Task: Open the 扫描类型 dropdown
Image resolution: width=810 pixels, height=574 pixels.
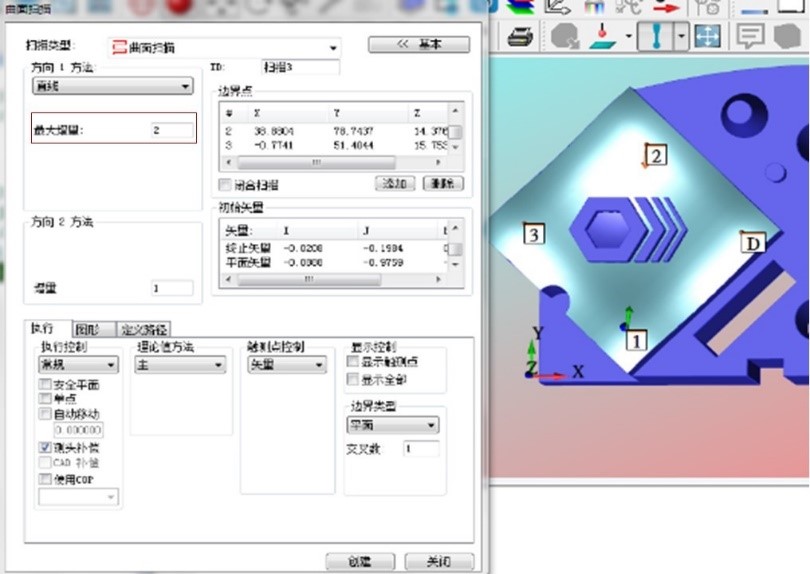Action: [x=224, y=47]
